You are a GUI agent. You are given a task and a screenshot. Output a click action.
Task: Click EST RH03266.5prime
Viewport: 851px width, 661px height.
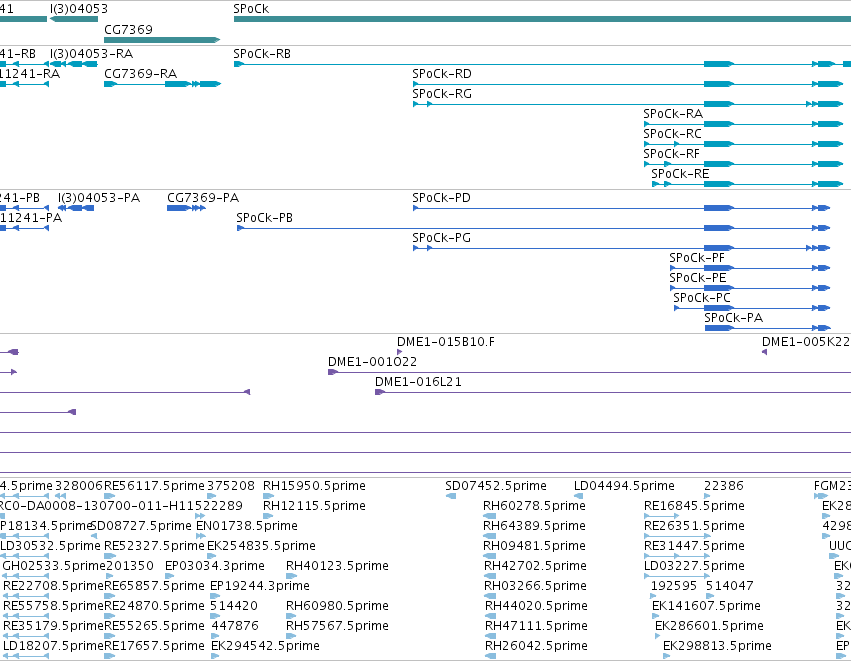[x=536, y=587]
